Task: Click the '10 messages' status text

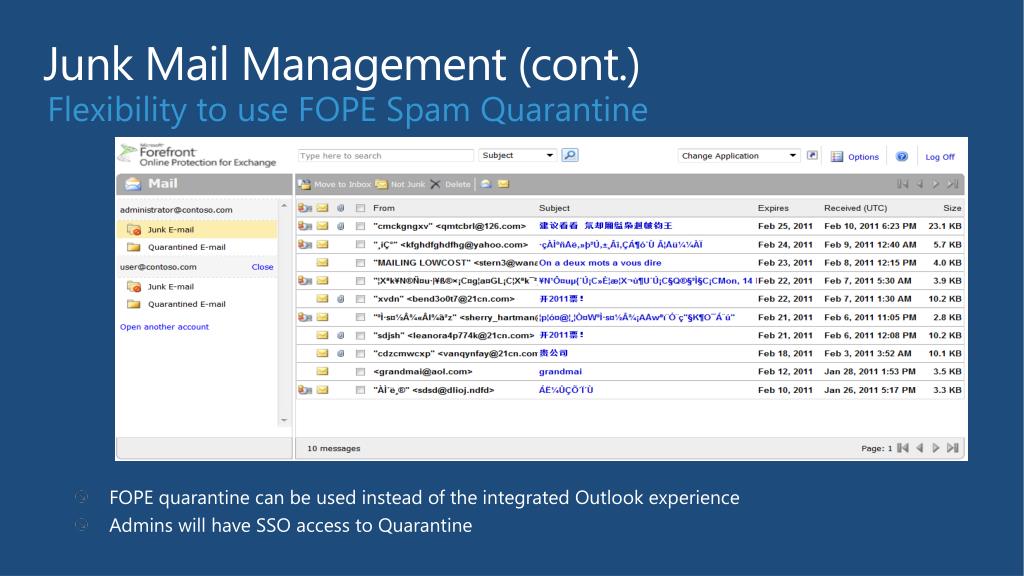Action: point(334,449)
